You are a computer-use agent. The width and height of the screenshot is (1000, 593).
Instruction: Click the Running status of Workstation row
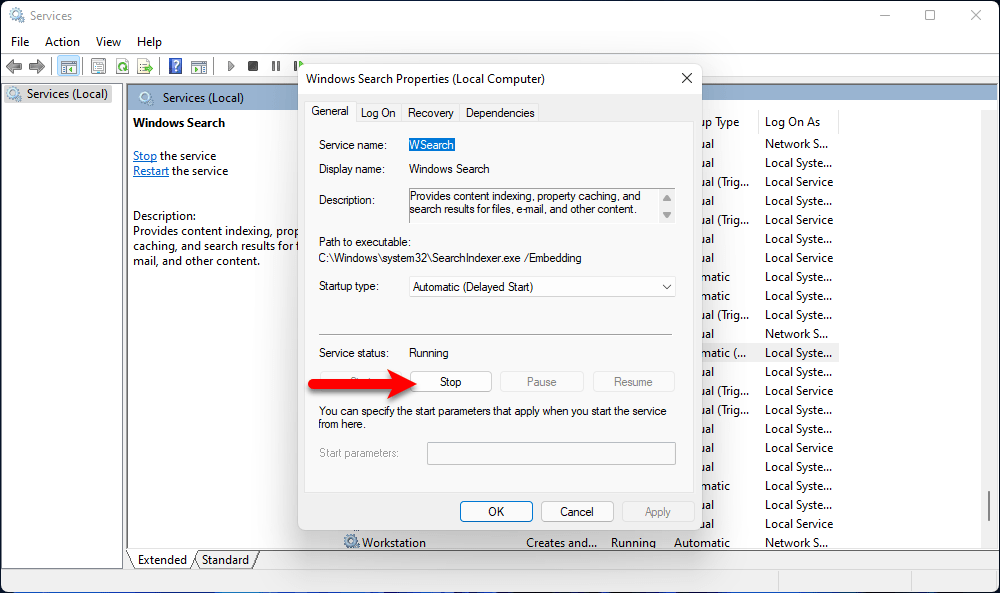[x=633, y=543]
